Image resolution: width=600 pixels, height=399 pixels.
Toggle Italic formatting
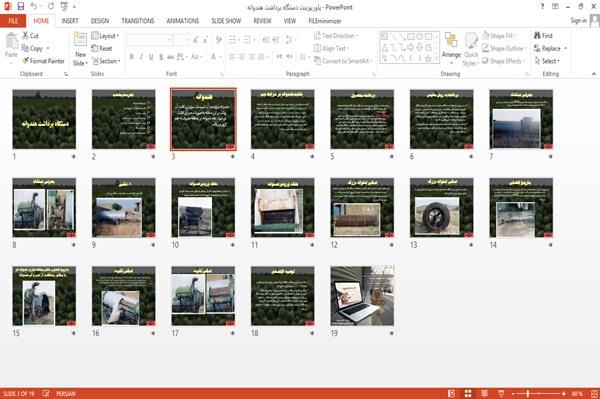pos(141,57)
